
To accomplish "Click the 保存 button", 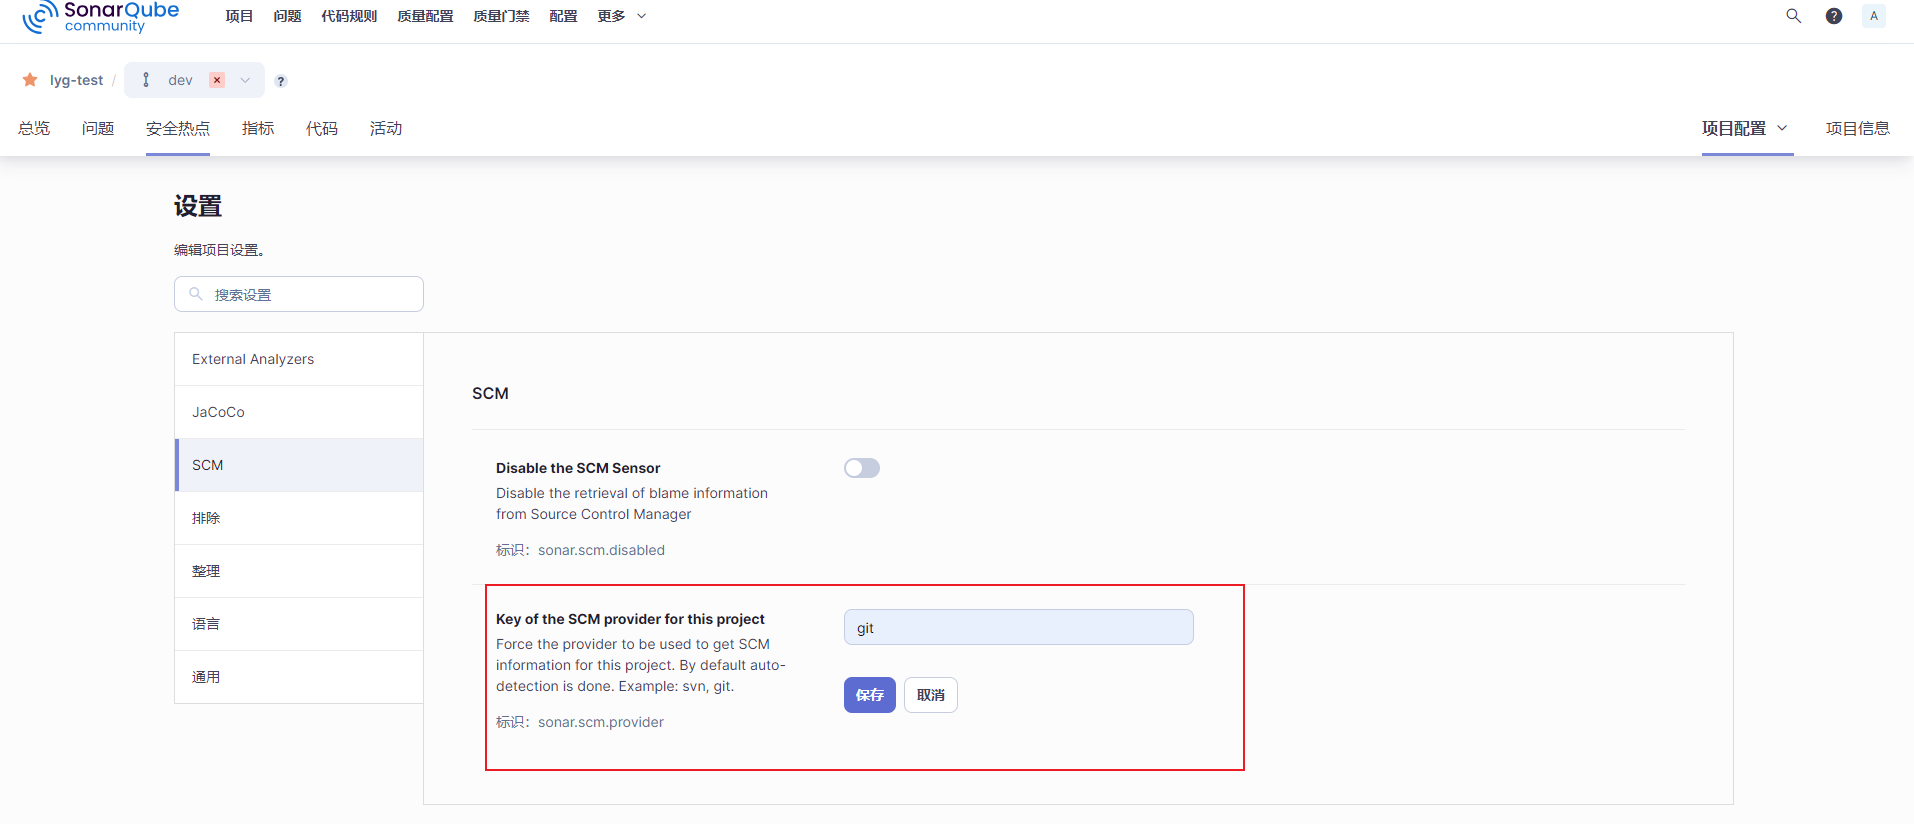I will click(870, 695).
